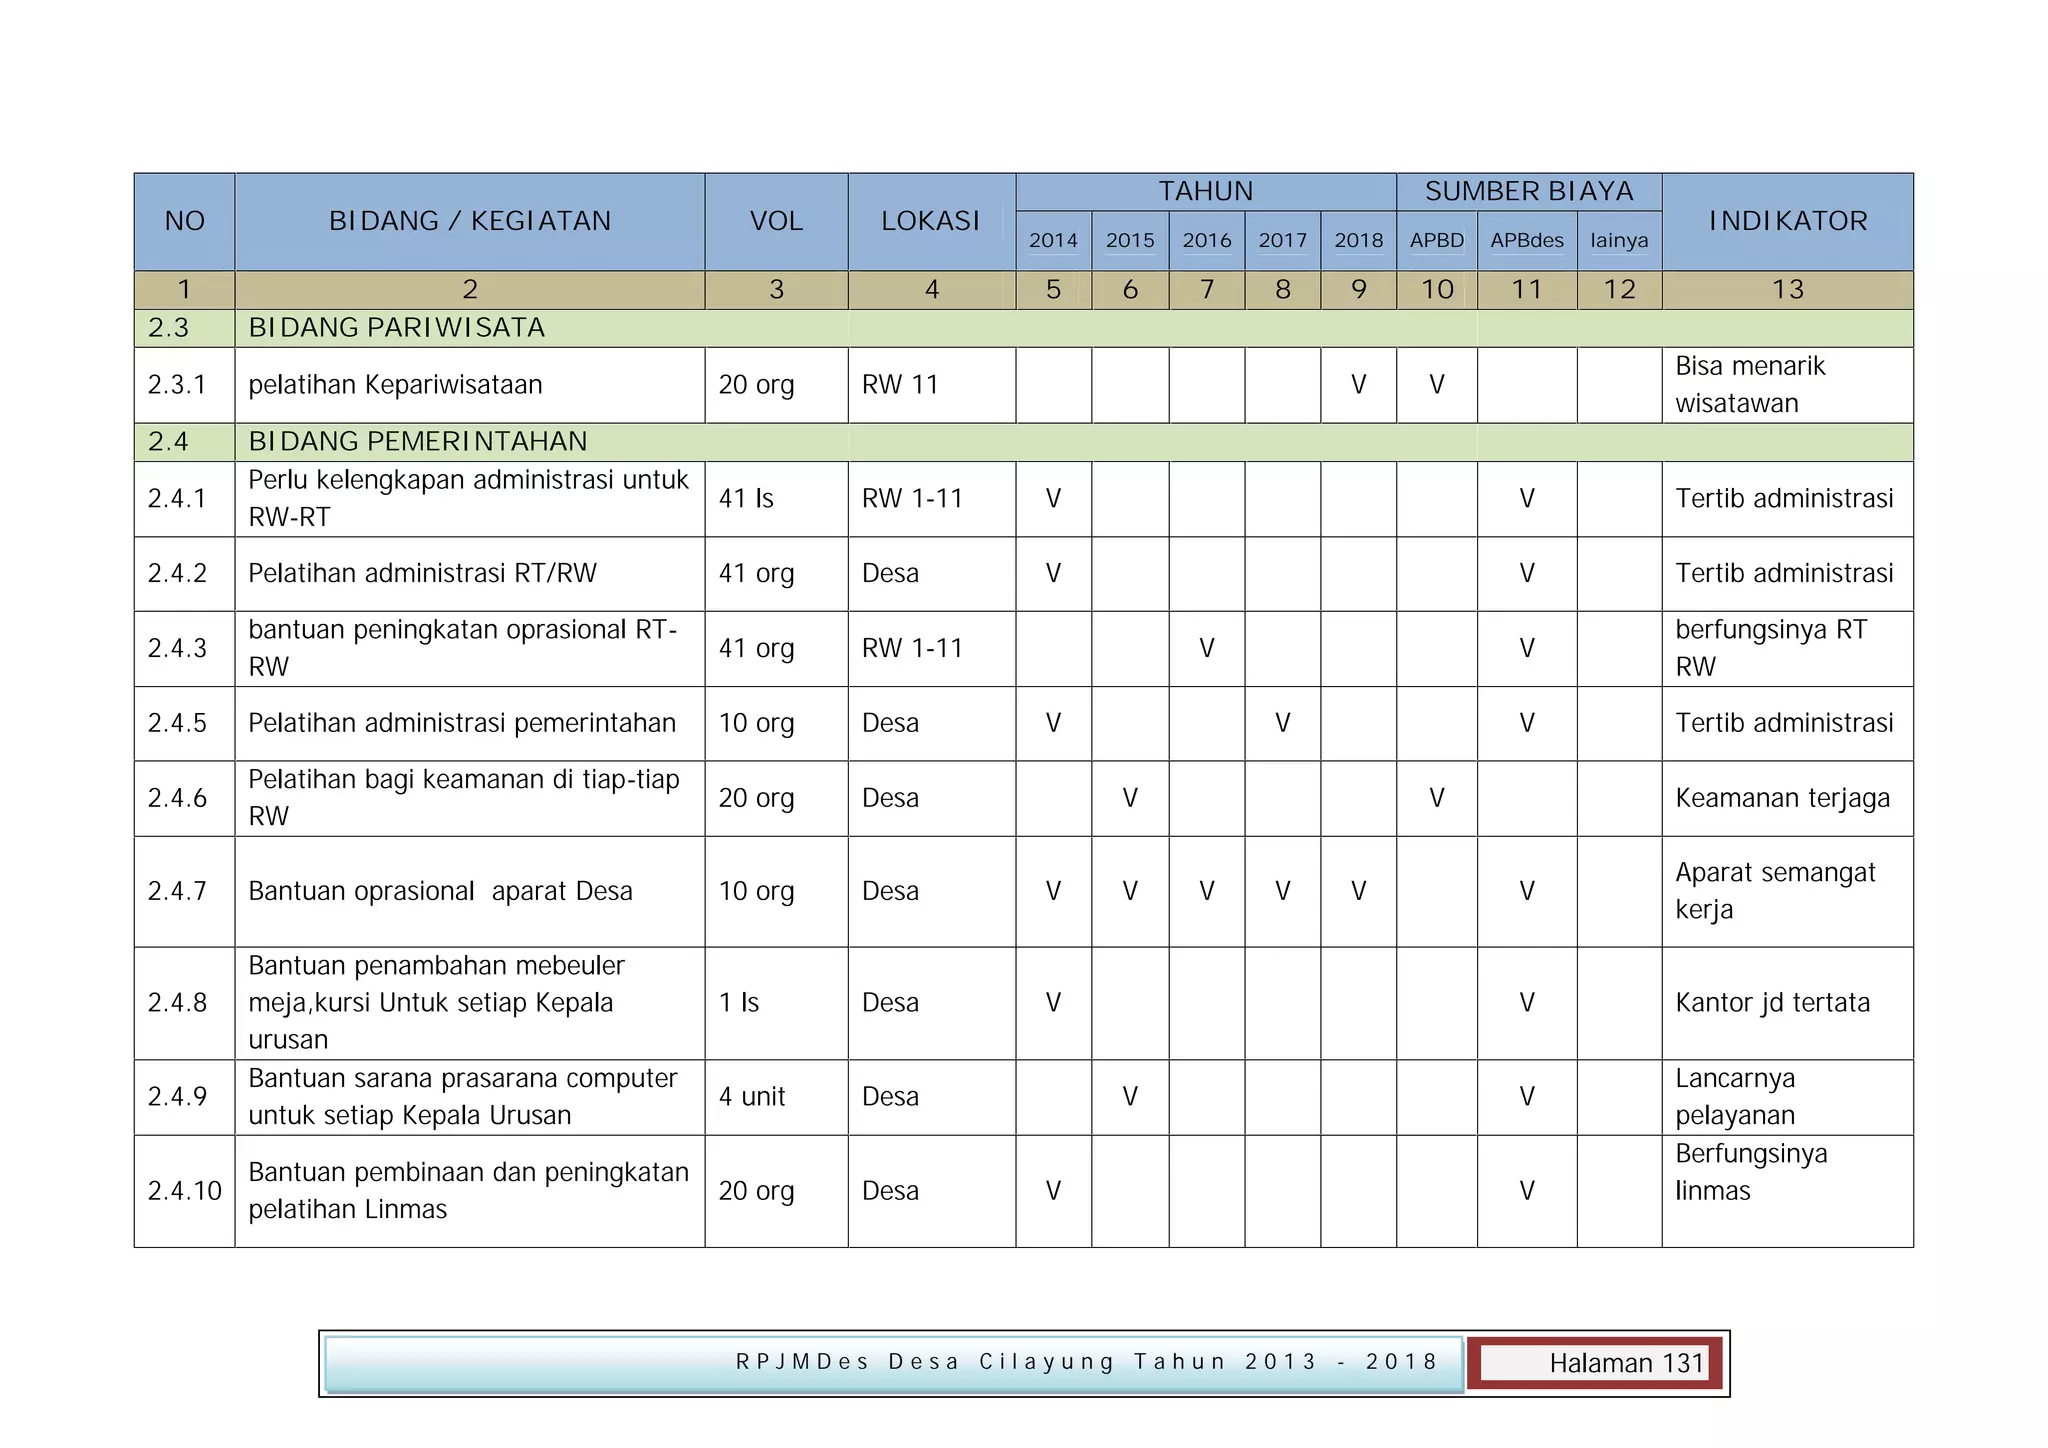
Task: Click the 2017 checkmark in row 2.4.5
Action: click(1282, 724)
